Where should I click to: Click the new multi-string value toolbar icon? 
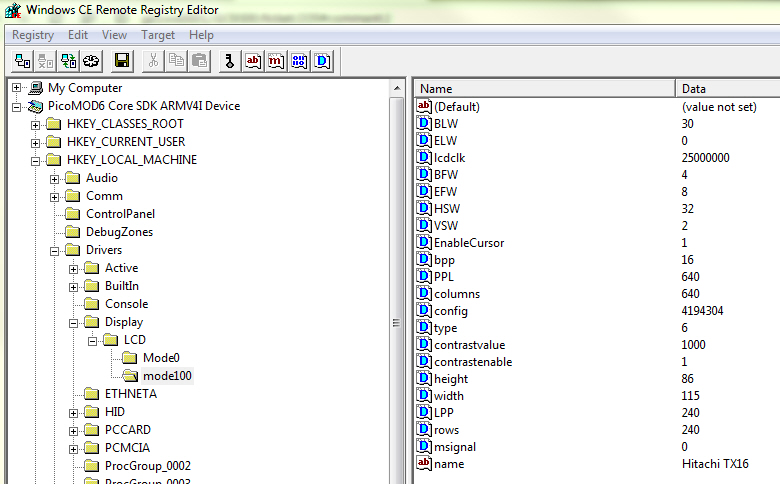point(276,61)
